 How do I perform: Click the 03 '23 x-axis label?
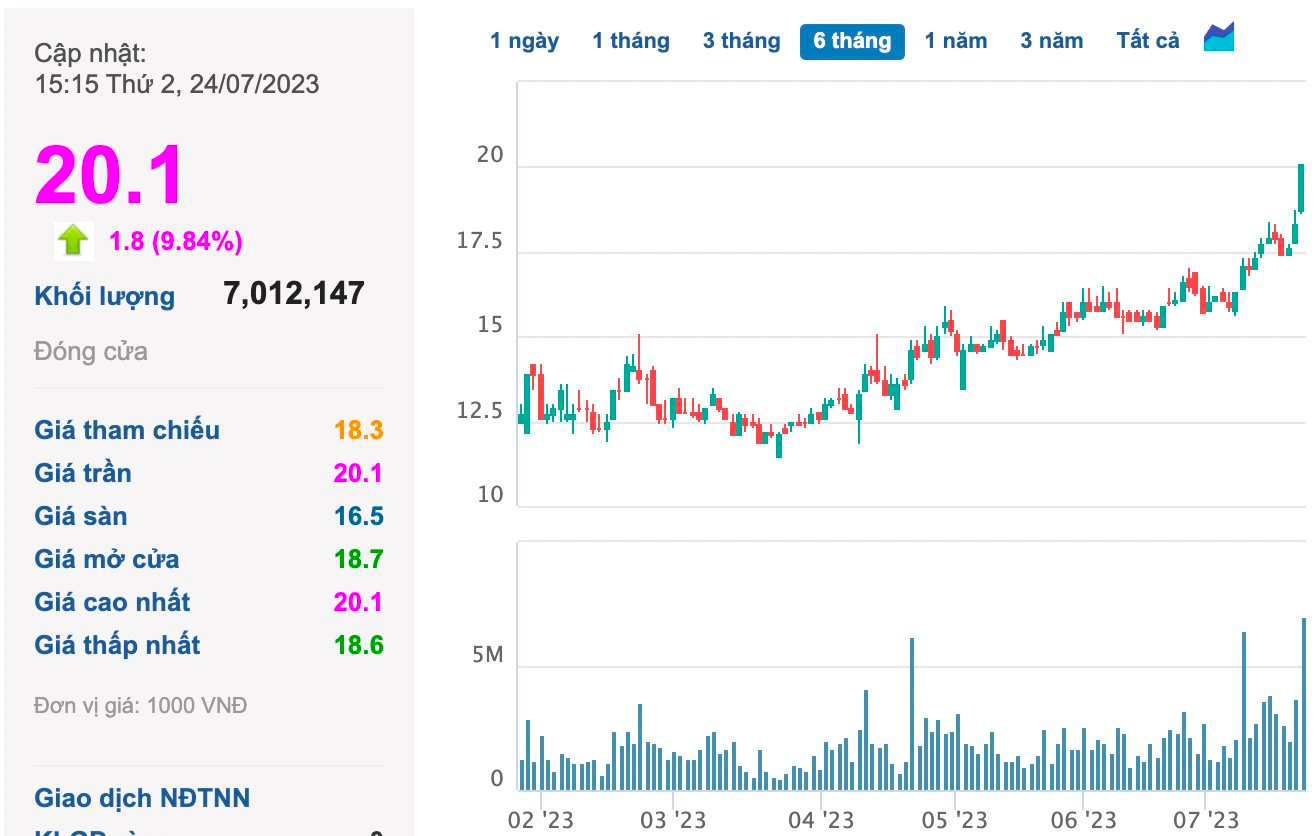click(x=673, y=821)
